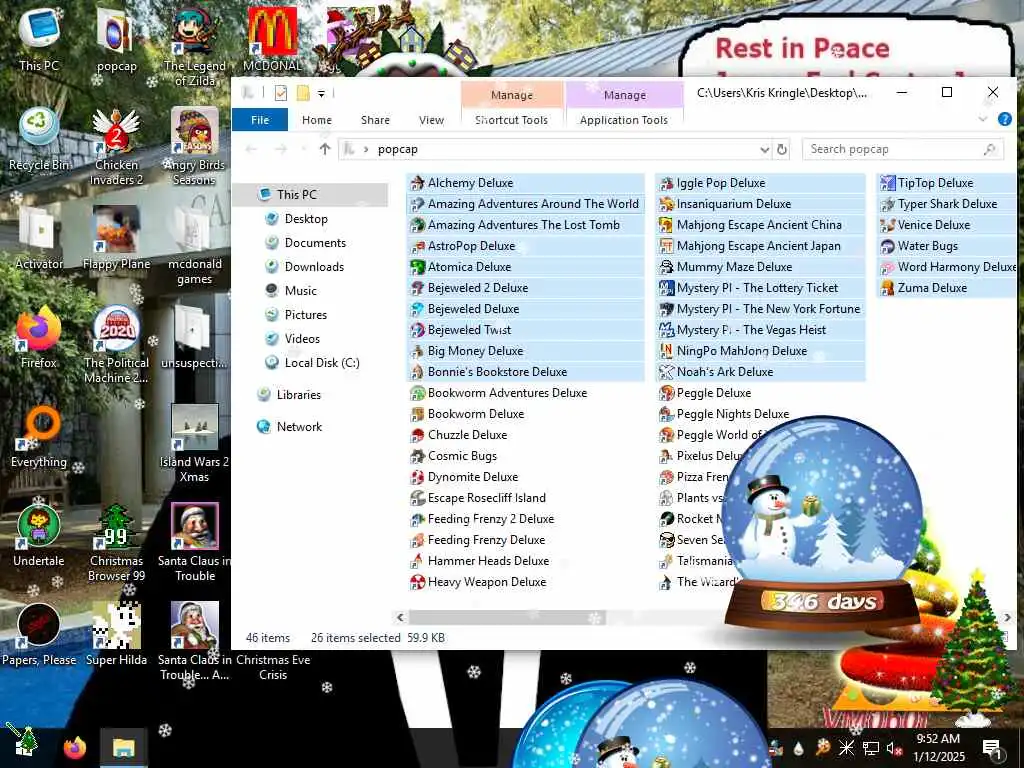Image resolution: width=1024 pixels, height=768 pixels.
Task: Select Cosmic Bugs file
Action: (453, 456)
